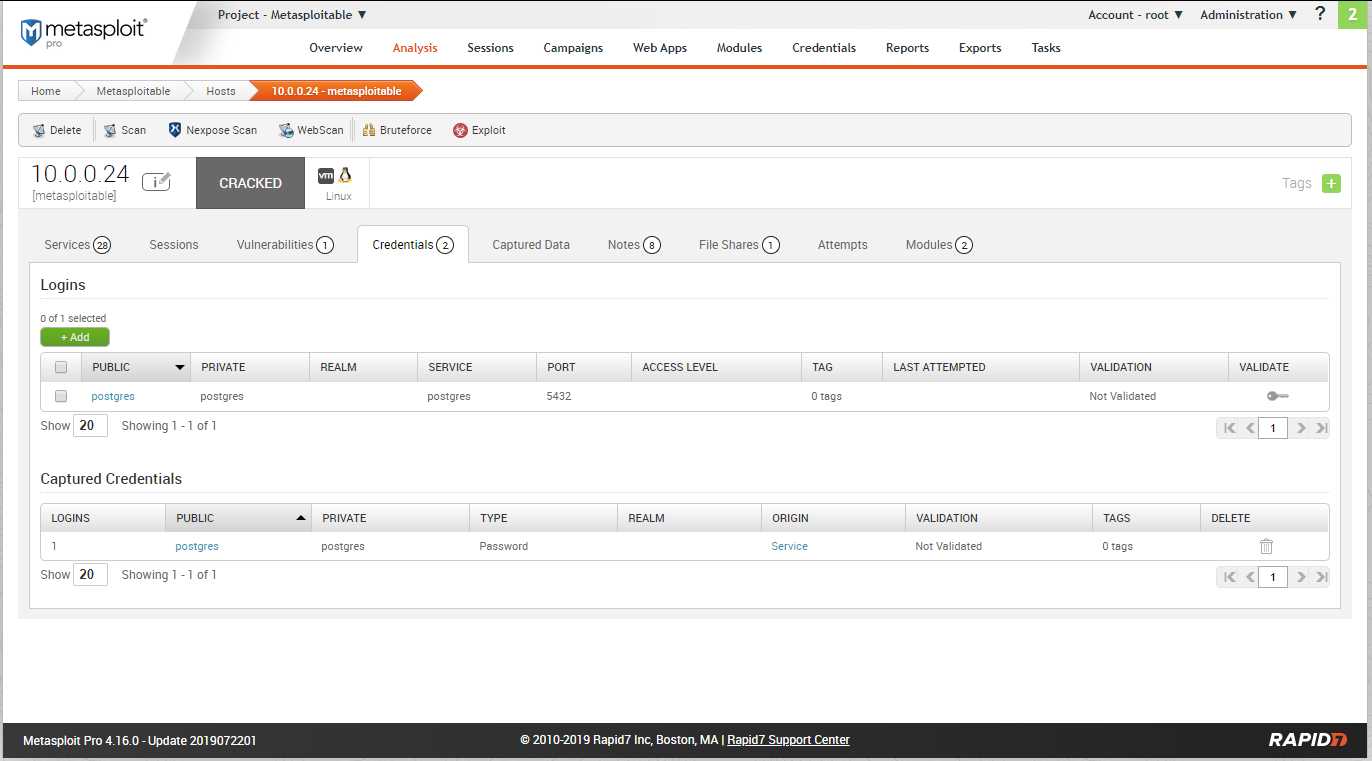Check the postgres login row checkbox
Screen dimensions: 1372x761
[x=61, y=396]
